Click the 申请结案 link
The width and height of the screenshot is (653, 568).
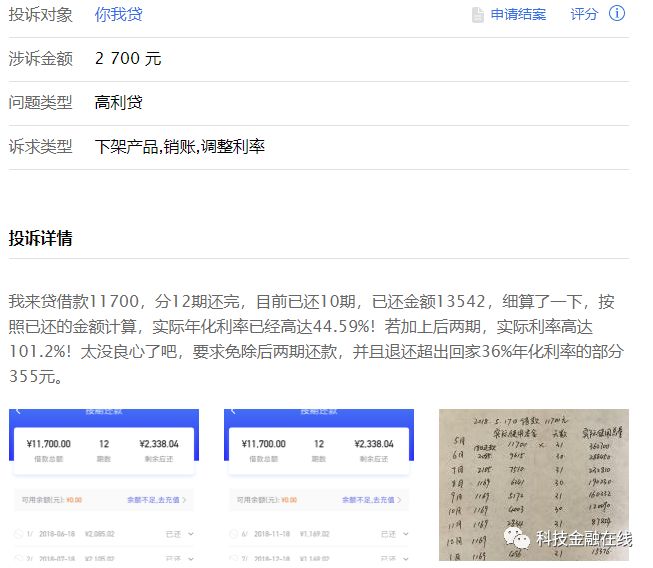tap(518, 15)
